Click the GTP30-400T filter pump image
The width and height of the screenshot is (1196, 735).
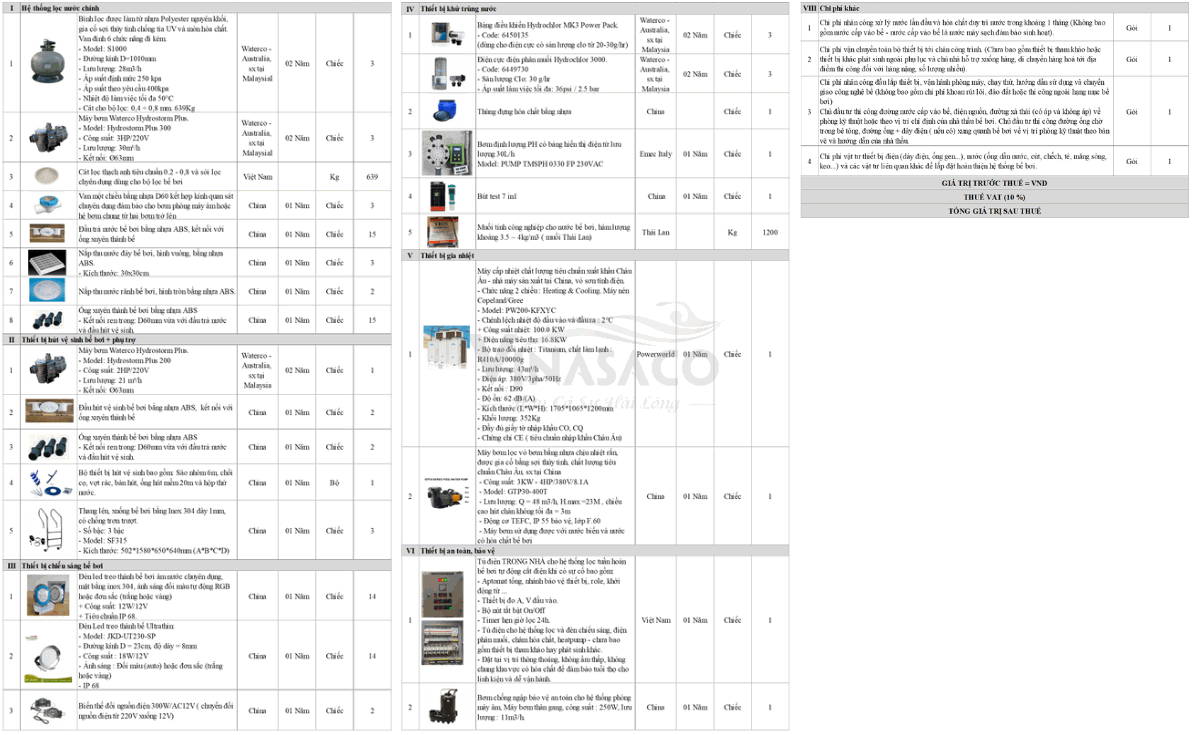click(447, 496)
